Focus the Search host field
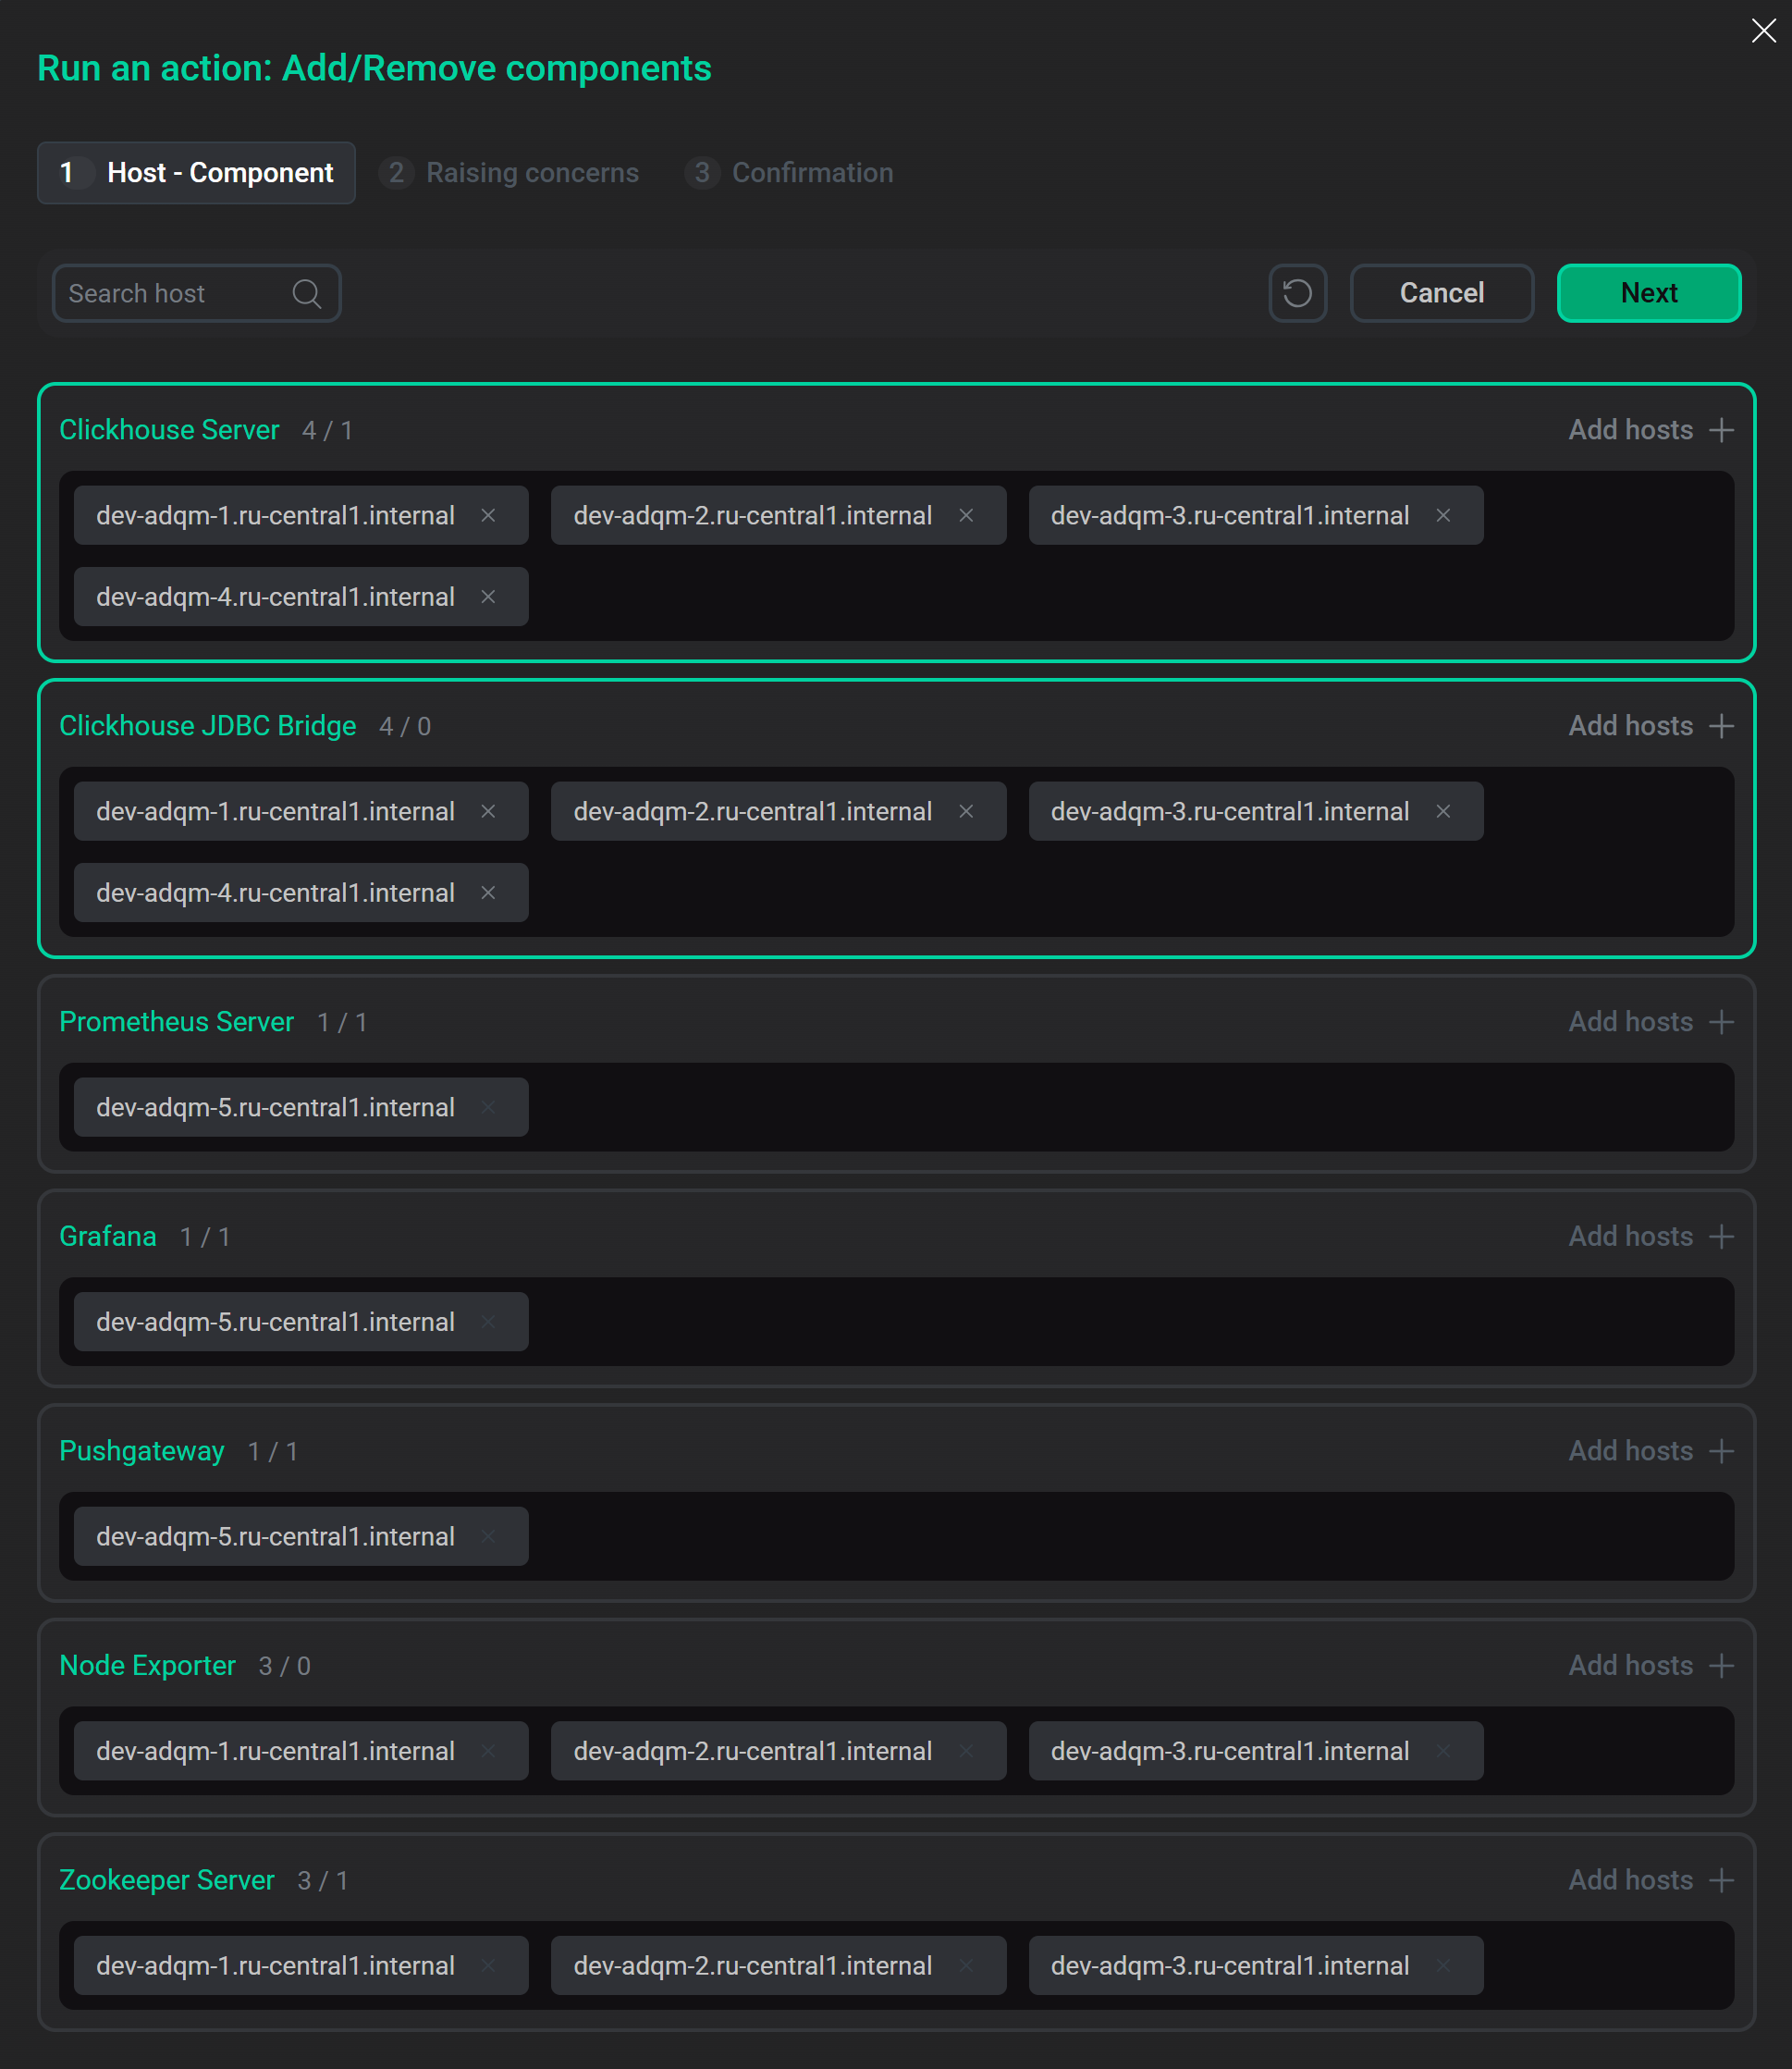1792x2069 pixels. 196,293
